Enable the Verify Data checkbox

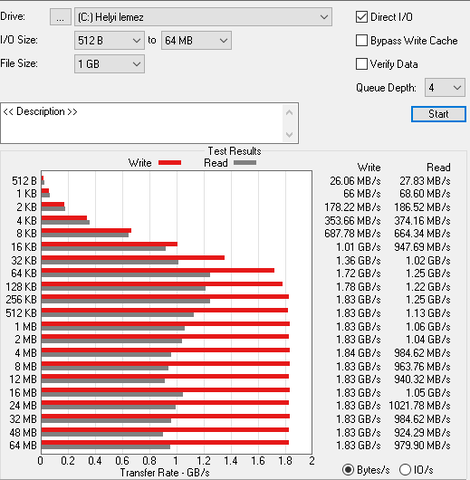click(362, 64)
